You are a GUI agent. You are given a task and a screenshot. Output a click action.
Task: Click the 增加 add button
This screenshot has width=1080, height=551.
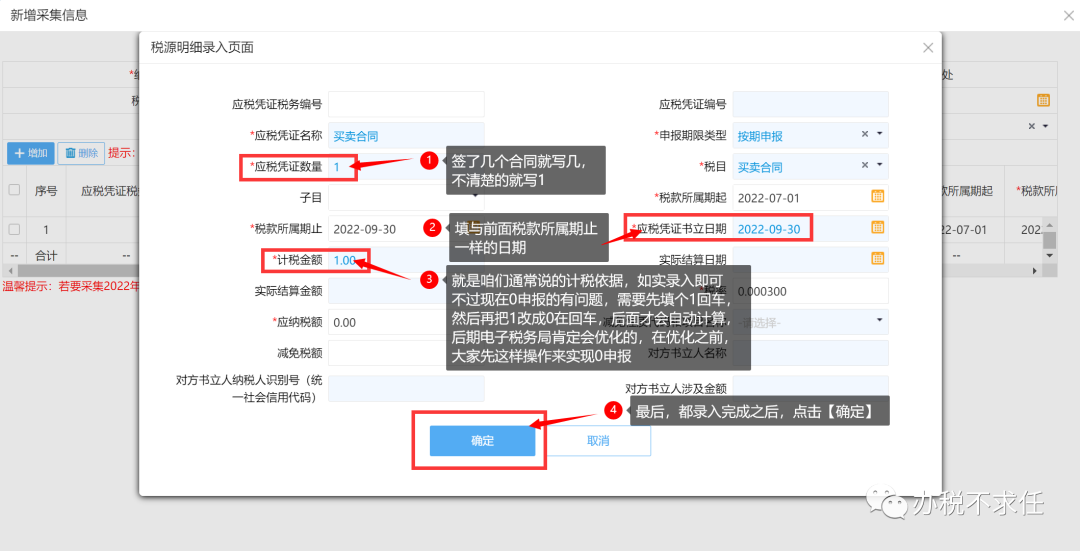click(x=30, y=153)
